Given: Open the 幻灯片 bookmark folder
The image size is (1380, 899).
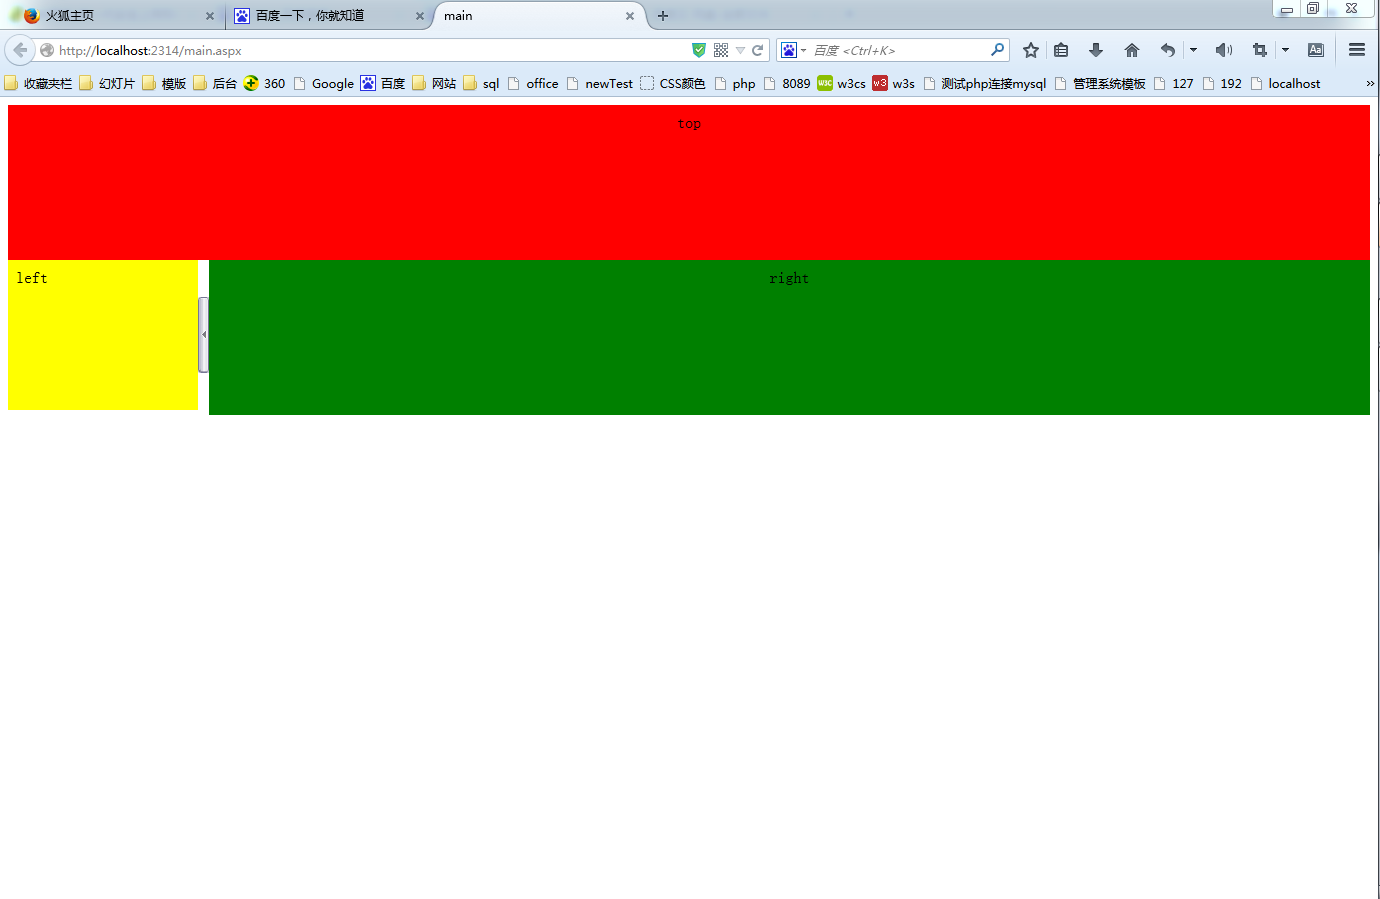Looking at the screenshot, I should (x=107, y=83).
